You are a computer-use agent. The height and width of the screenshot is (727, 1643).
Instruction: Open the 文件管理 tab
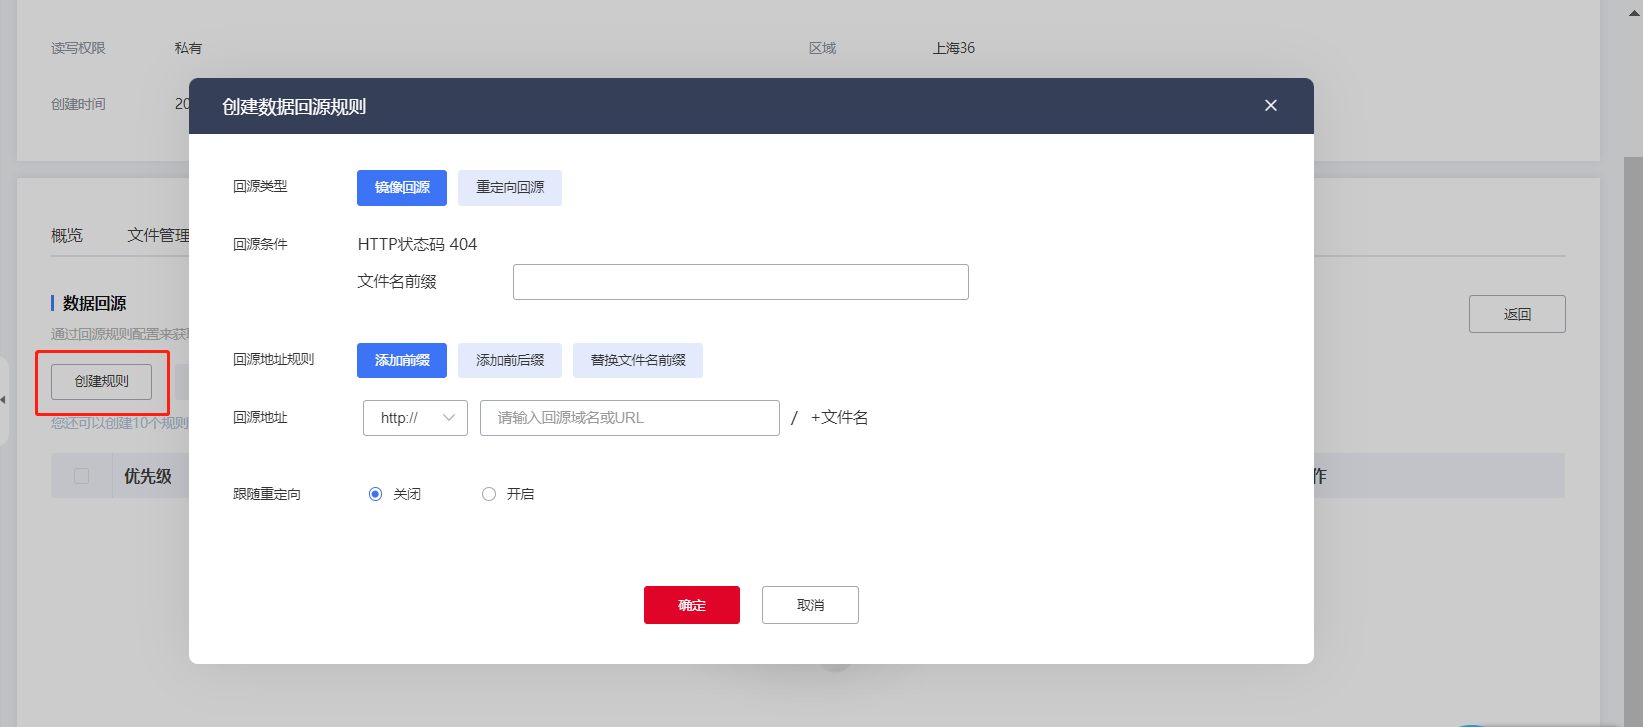coord(157,236)
